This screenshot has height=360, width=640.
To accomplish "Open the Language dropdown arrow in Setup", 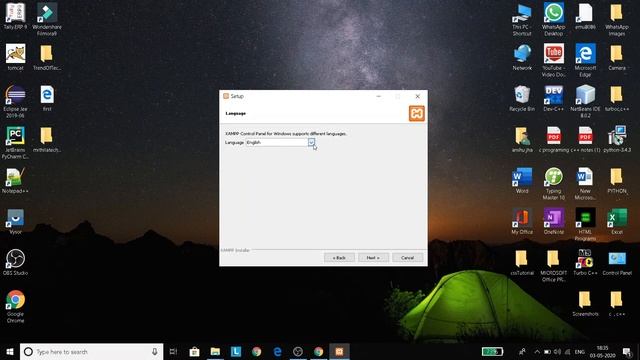I will click(x=311, y=142).
